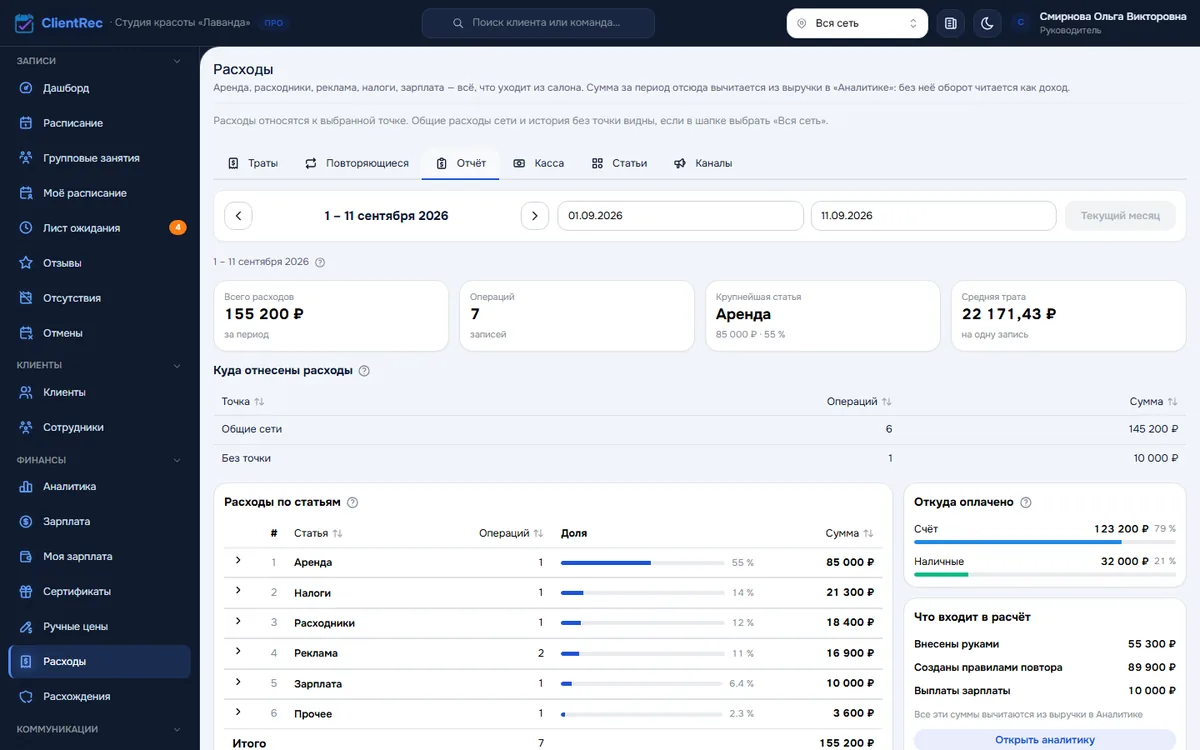This screenshot has width=1200, height=750.
Task: Collapse the ЗАПИСИ sidebar section
Action: (x=177, y=61)
